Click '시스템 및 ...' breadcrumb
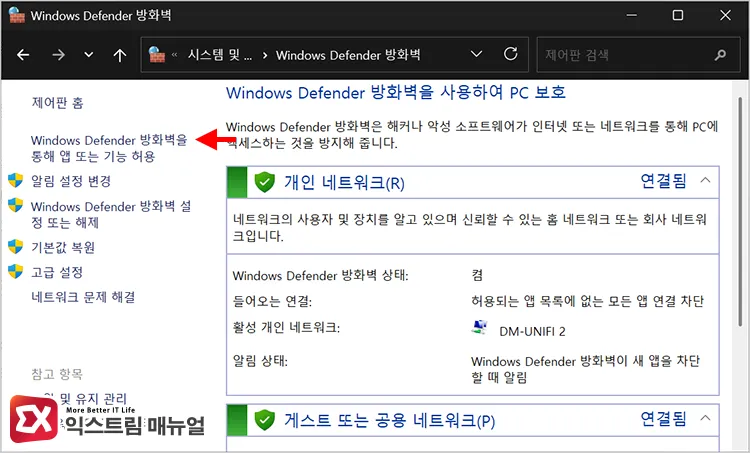Viewport: 750px width, 453px height. [220, 55]
